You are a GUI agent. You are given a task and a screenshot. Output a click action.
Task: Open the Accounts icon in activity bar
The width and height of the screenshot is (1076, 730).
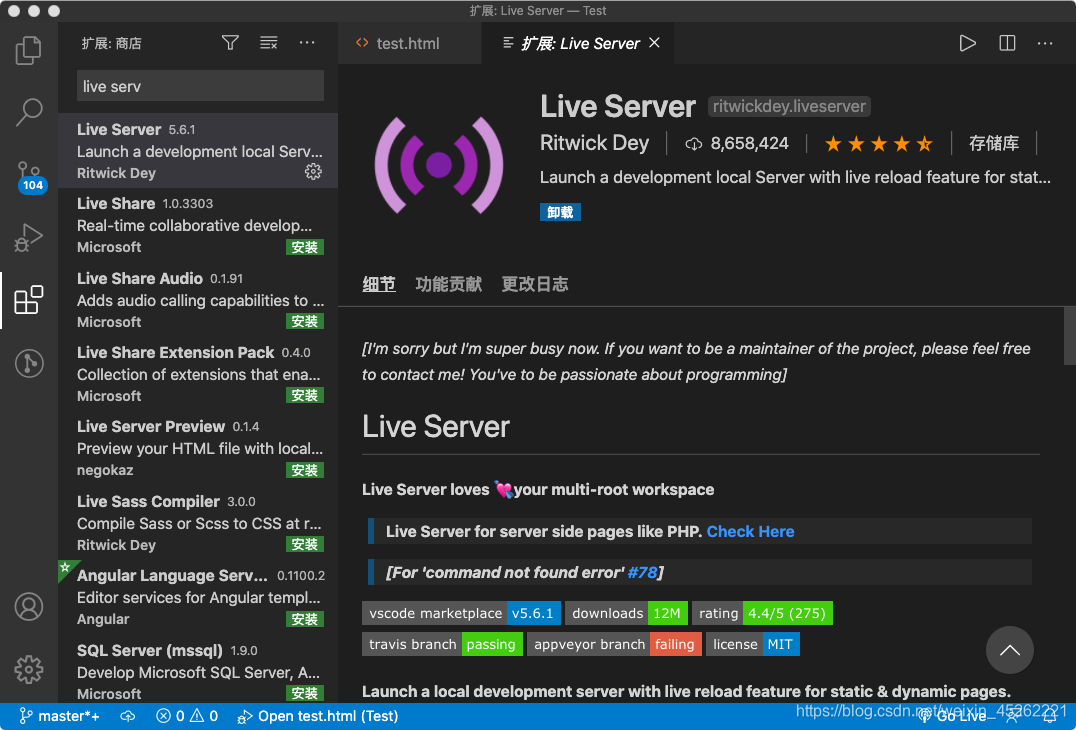pos(29,607)
